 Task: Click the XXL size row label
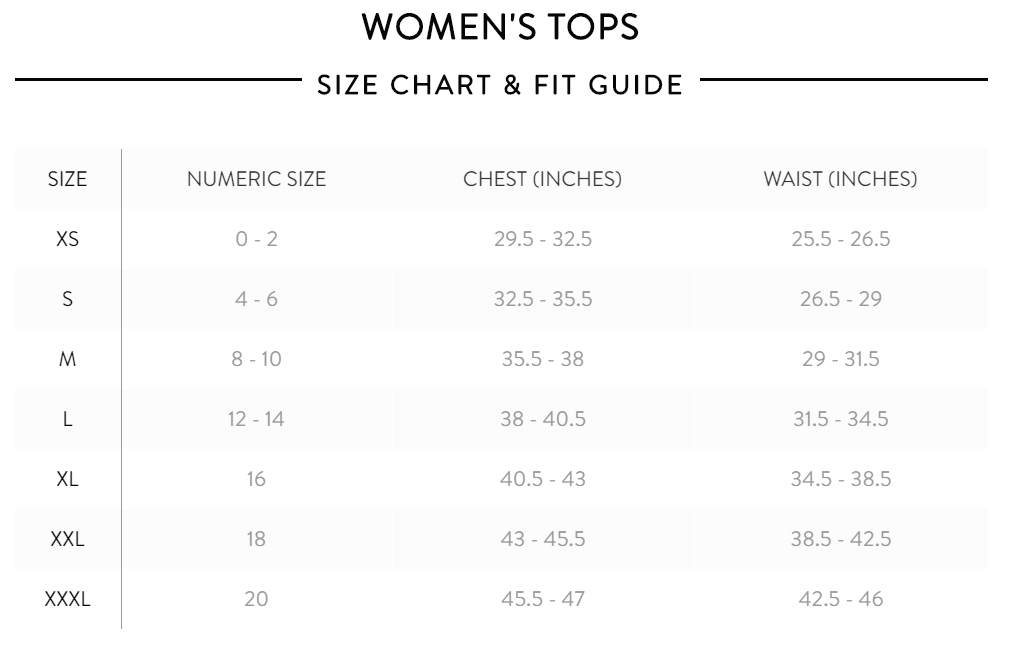pos(67,539)
